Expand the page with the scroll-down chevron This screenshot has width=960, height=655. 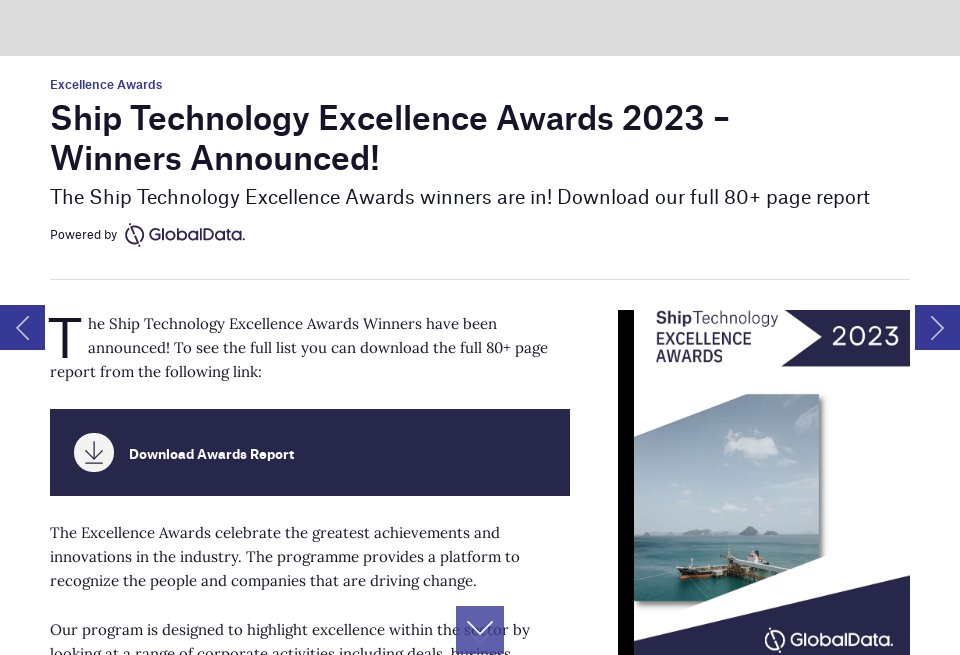[x=480, y=628]
